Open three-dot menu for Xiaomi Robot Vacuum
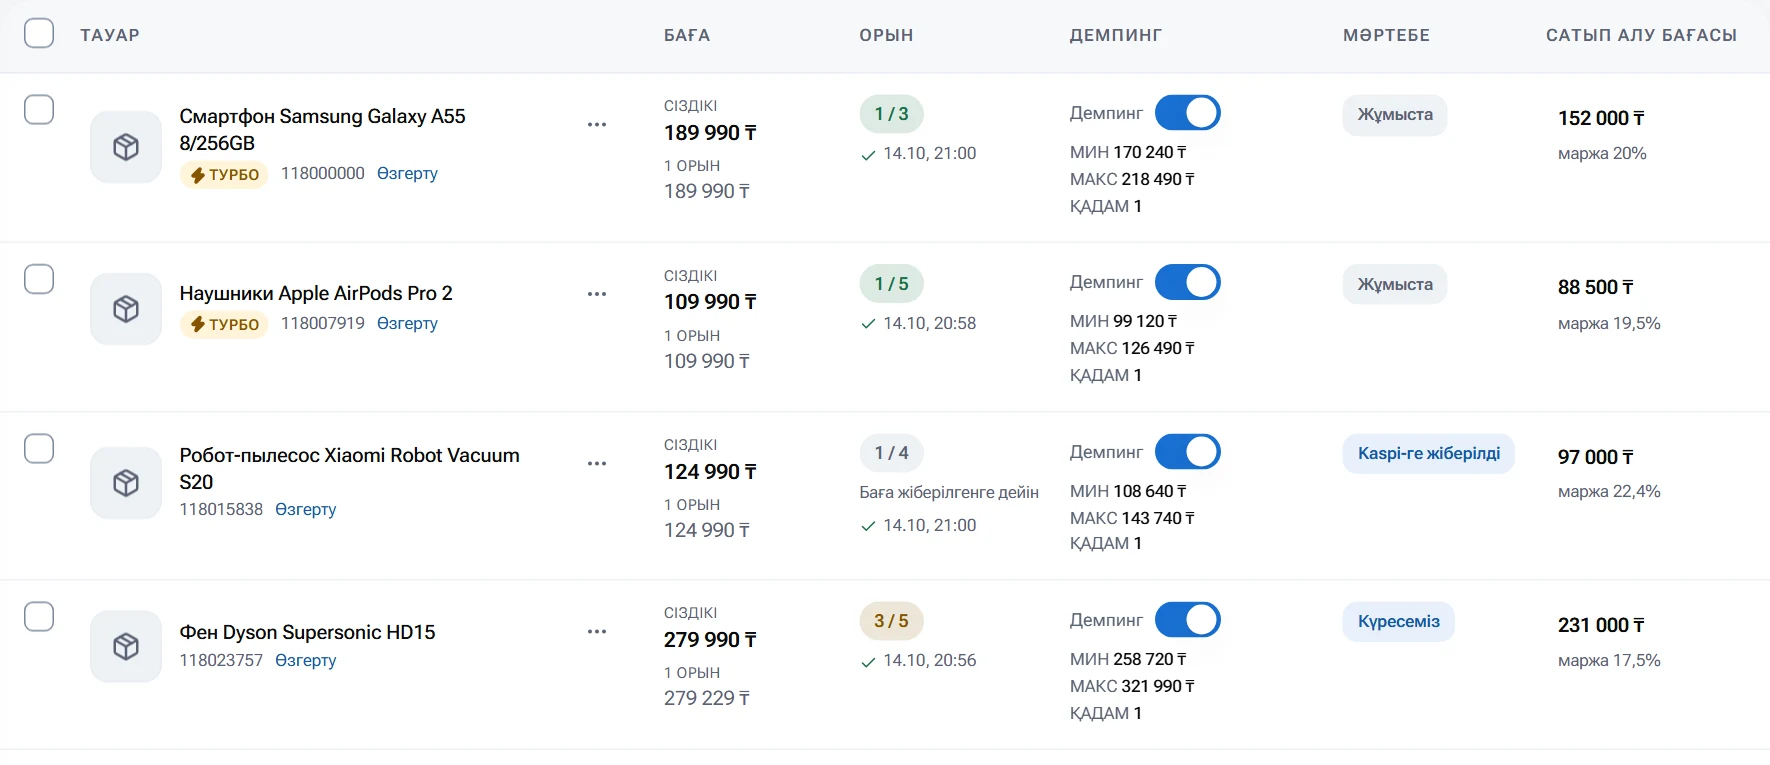This screenshot has width=1770, height=765. pos(597,464)
